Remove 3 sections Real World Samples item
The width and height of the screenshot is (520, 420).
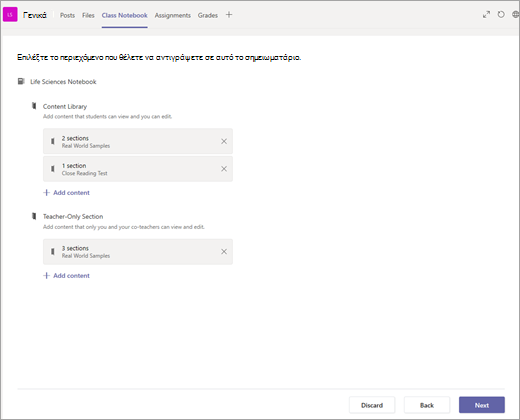pyautogui.click(x=224, y=252)
